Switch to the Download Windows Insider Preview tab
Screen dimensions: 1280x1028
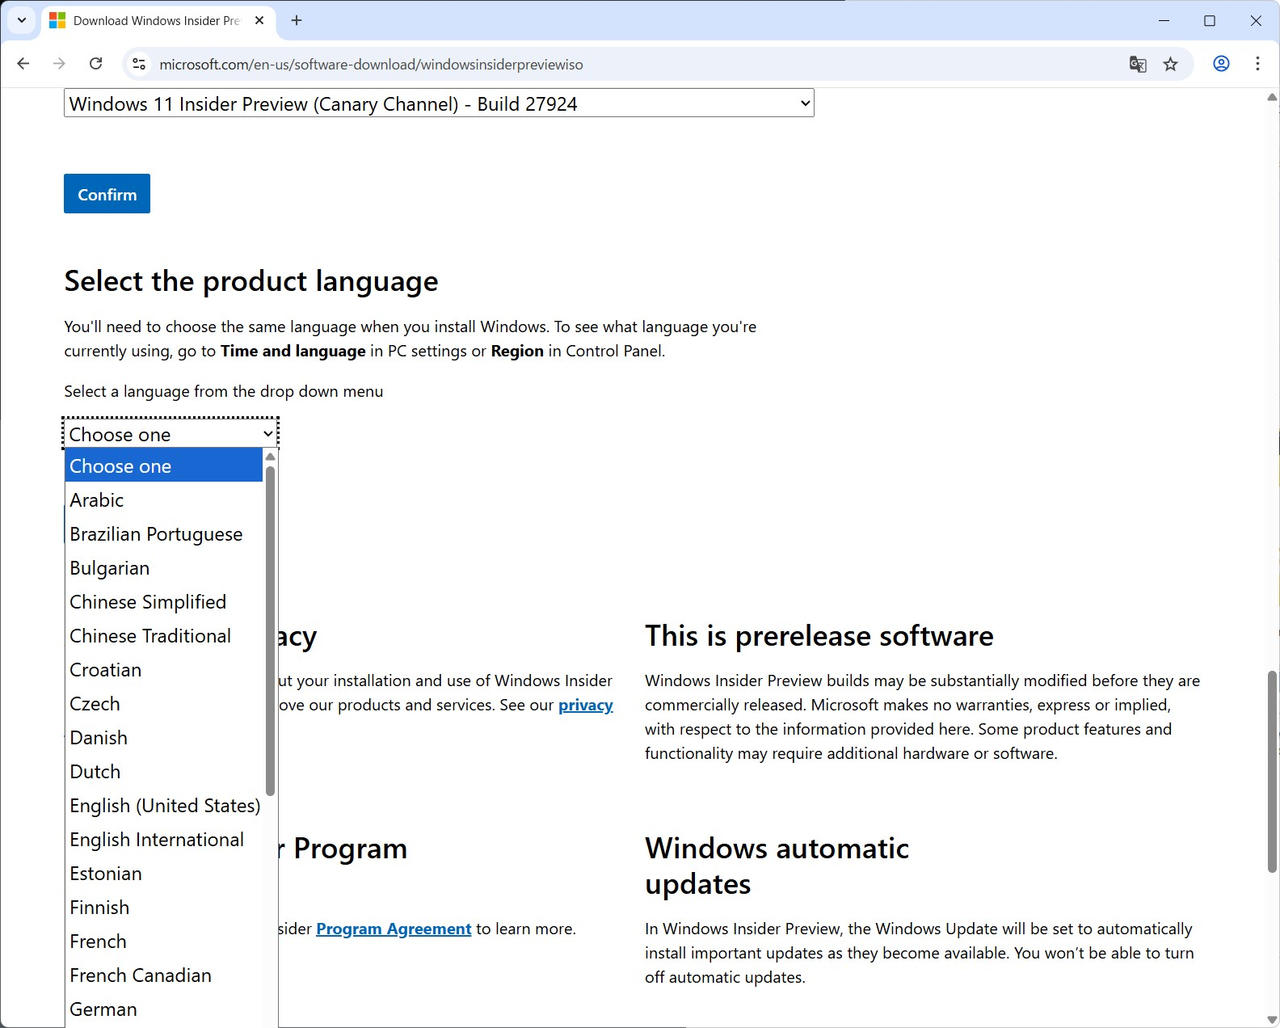click(x=155, y=20)
